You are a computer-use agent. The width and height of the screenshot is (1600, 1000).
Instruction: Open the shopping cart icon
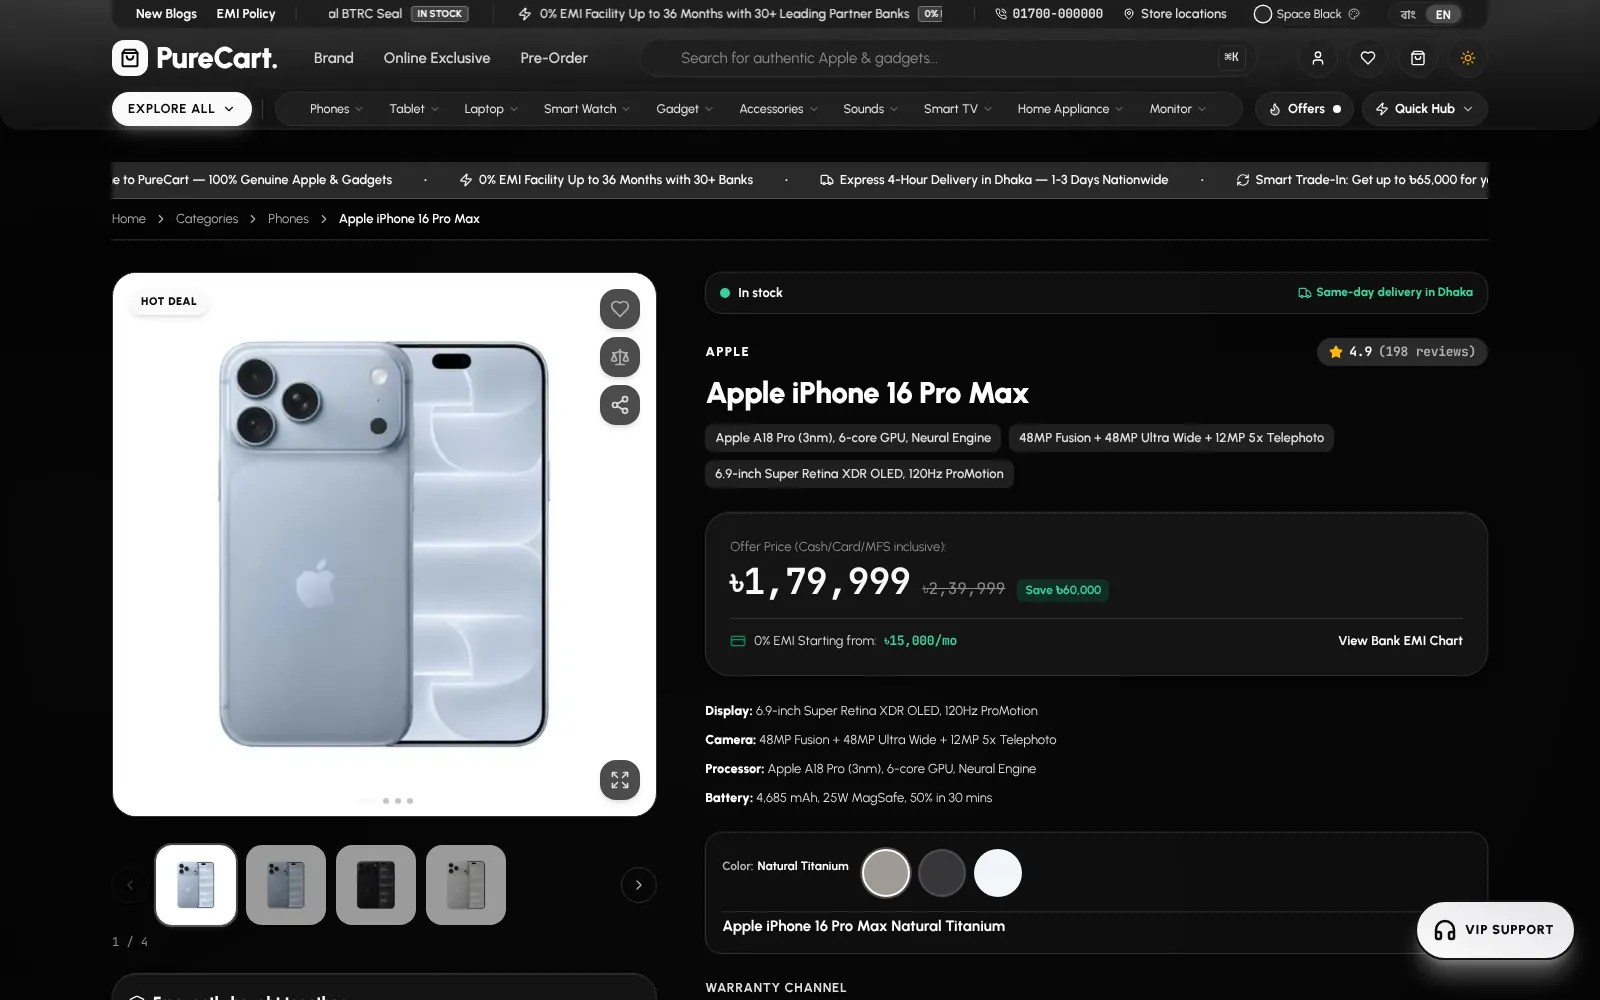click(1418, 58)
